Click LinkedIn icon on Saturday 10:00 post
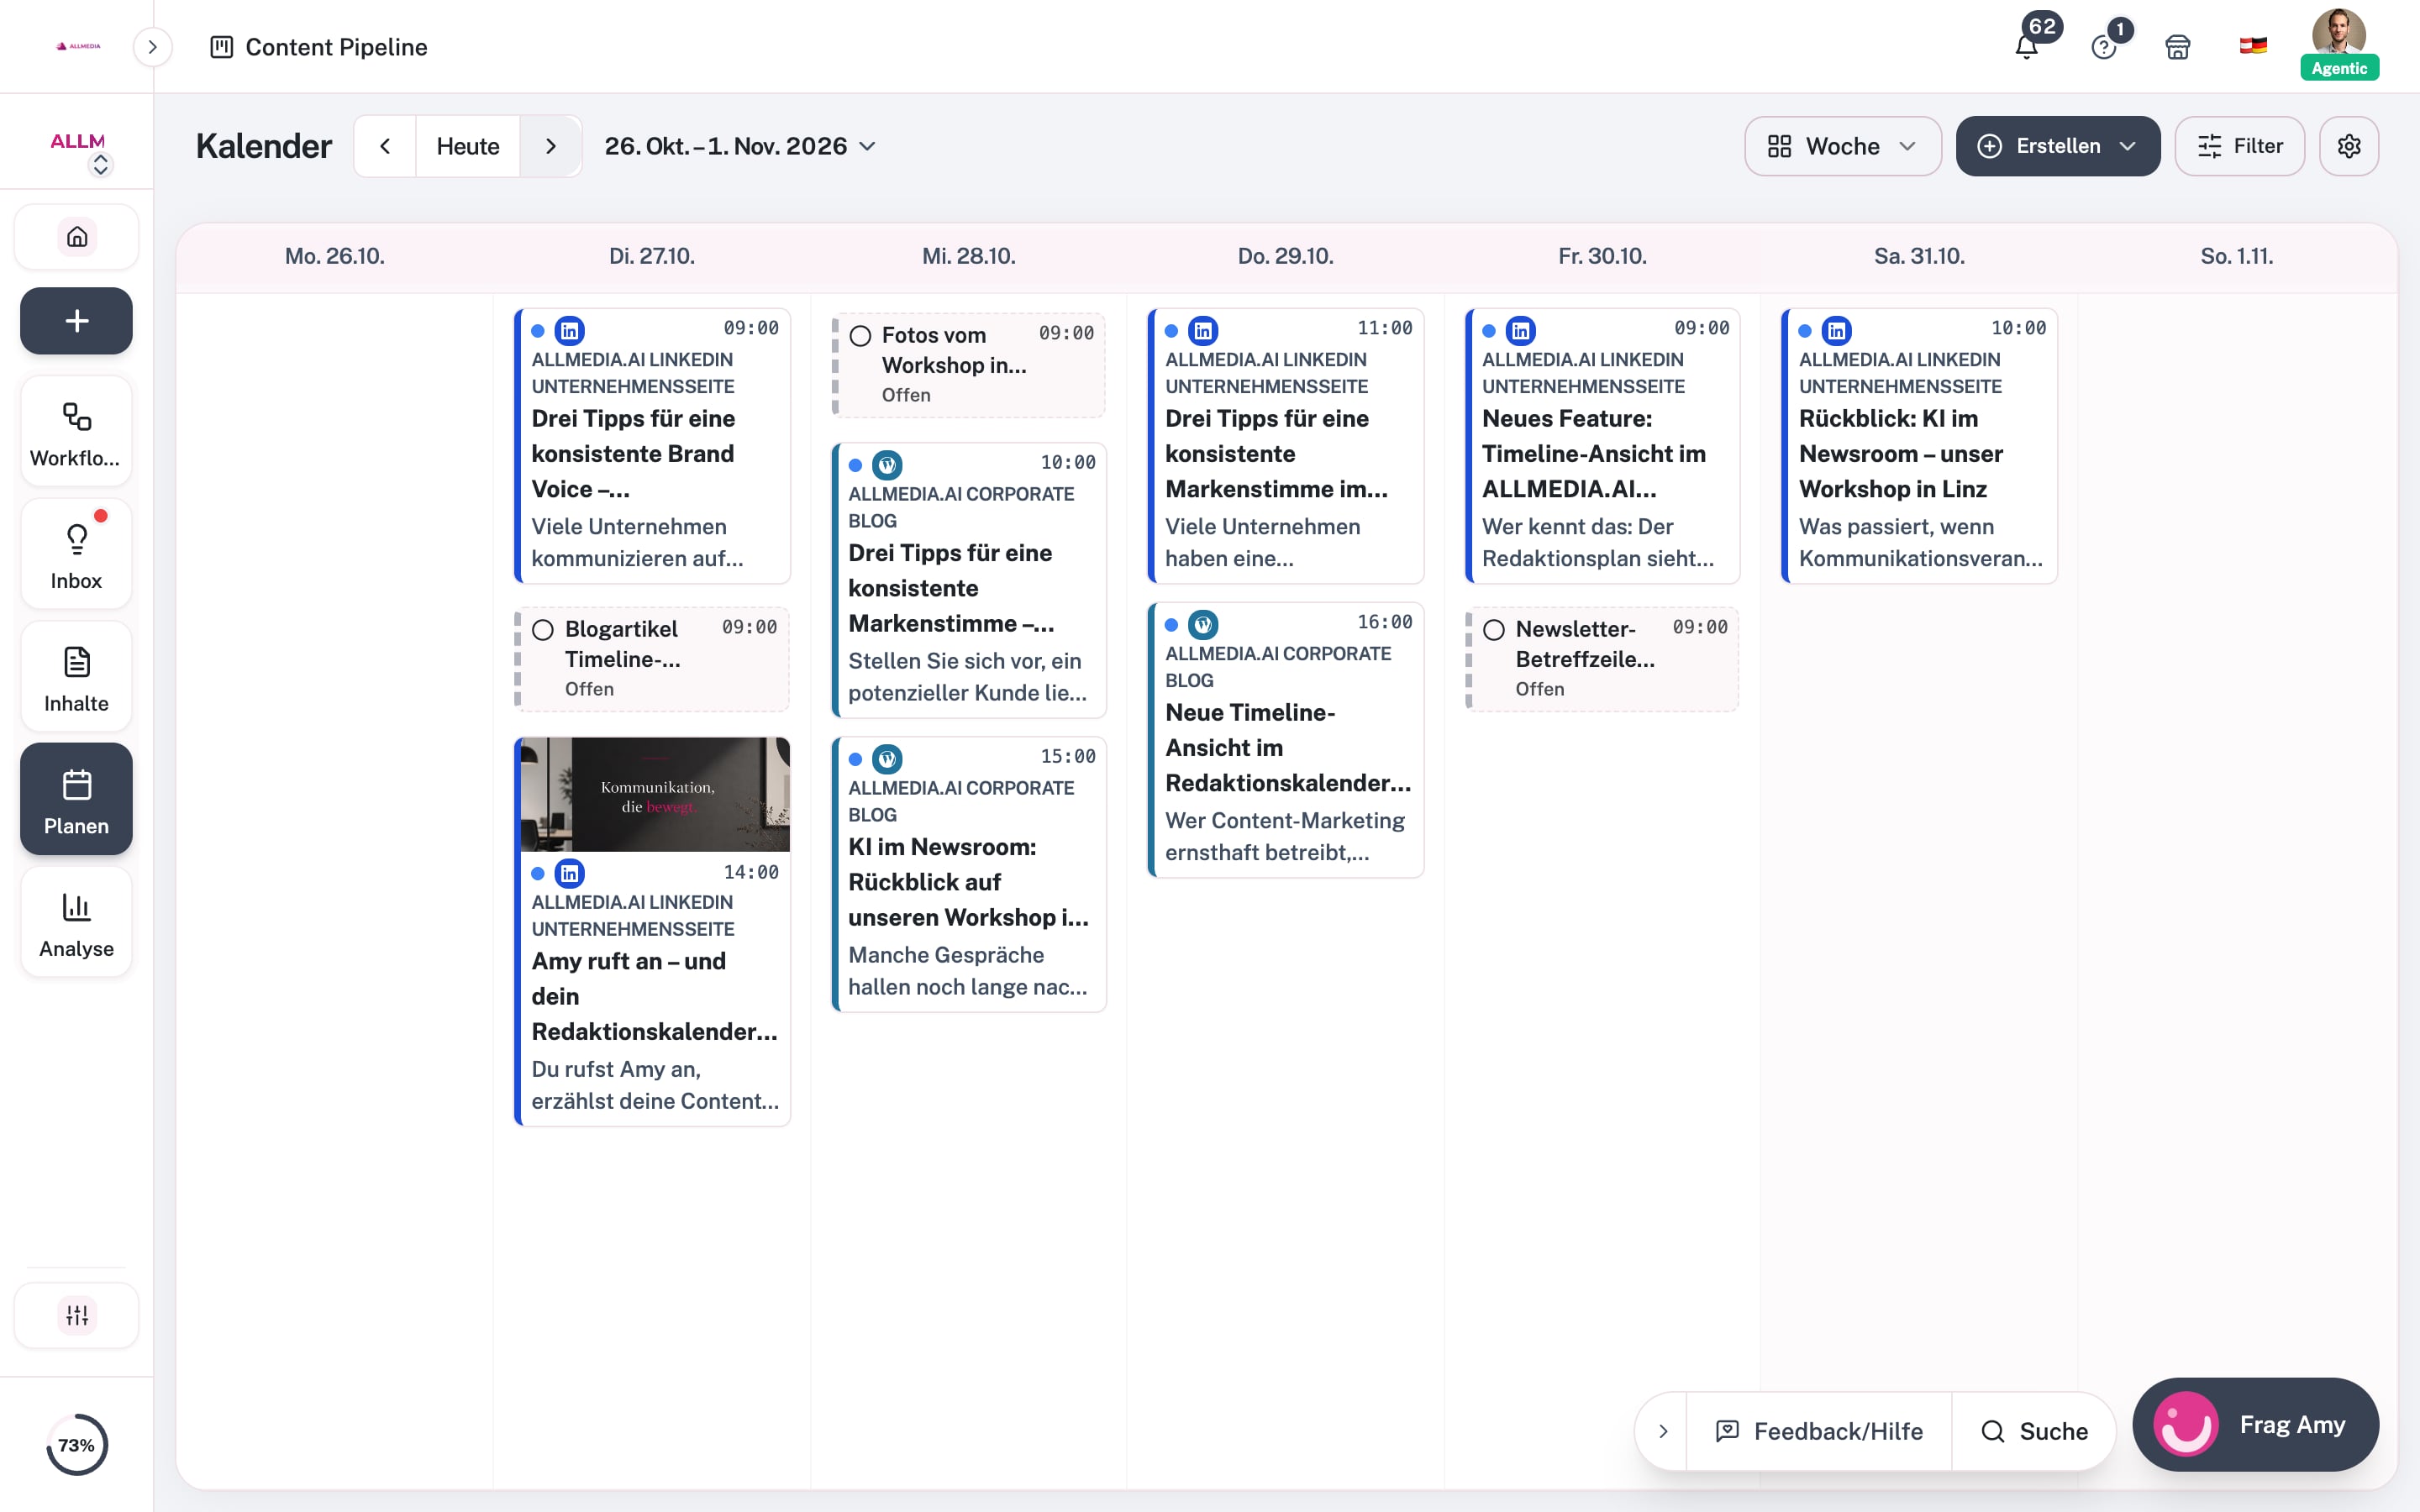2420x1512 pixels. click(x=1837, y=331)
